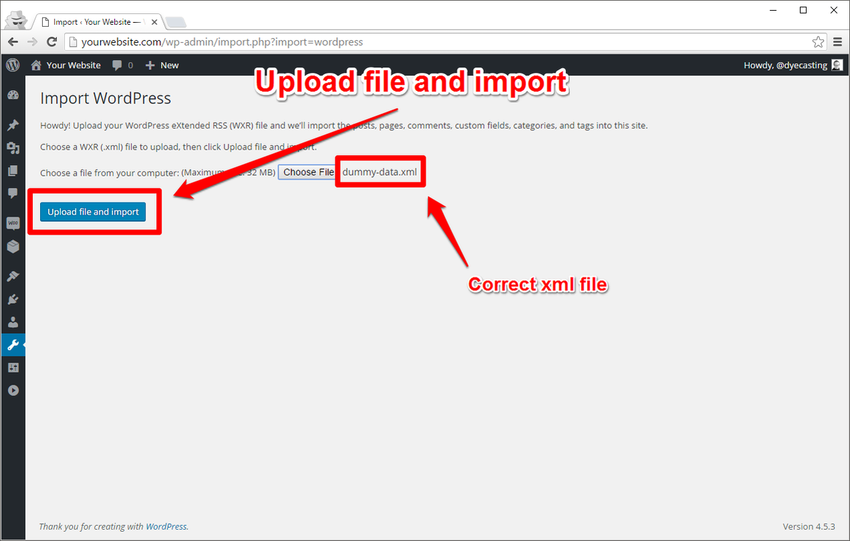Click Version 4.5.3 footer text
This screenshot has width=850, height=541.
pyautogui.click(x=809, y=526)
